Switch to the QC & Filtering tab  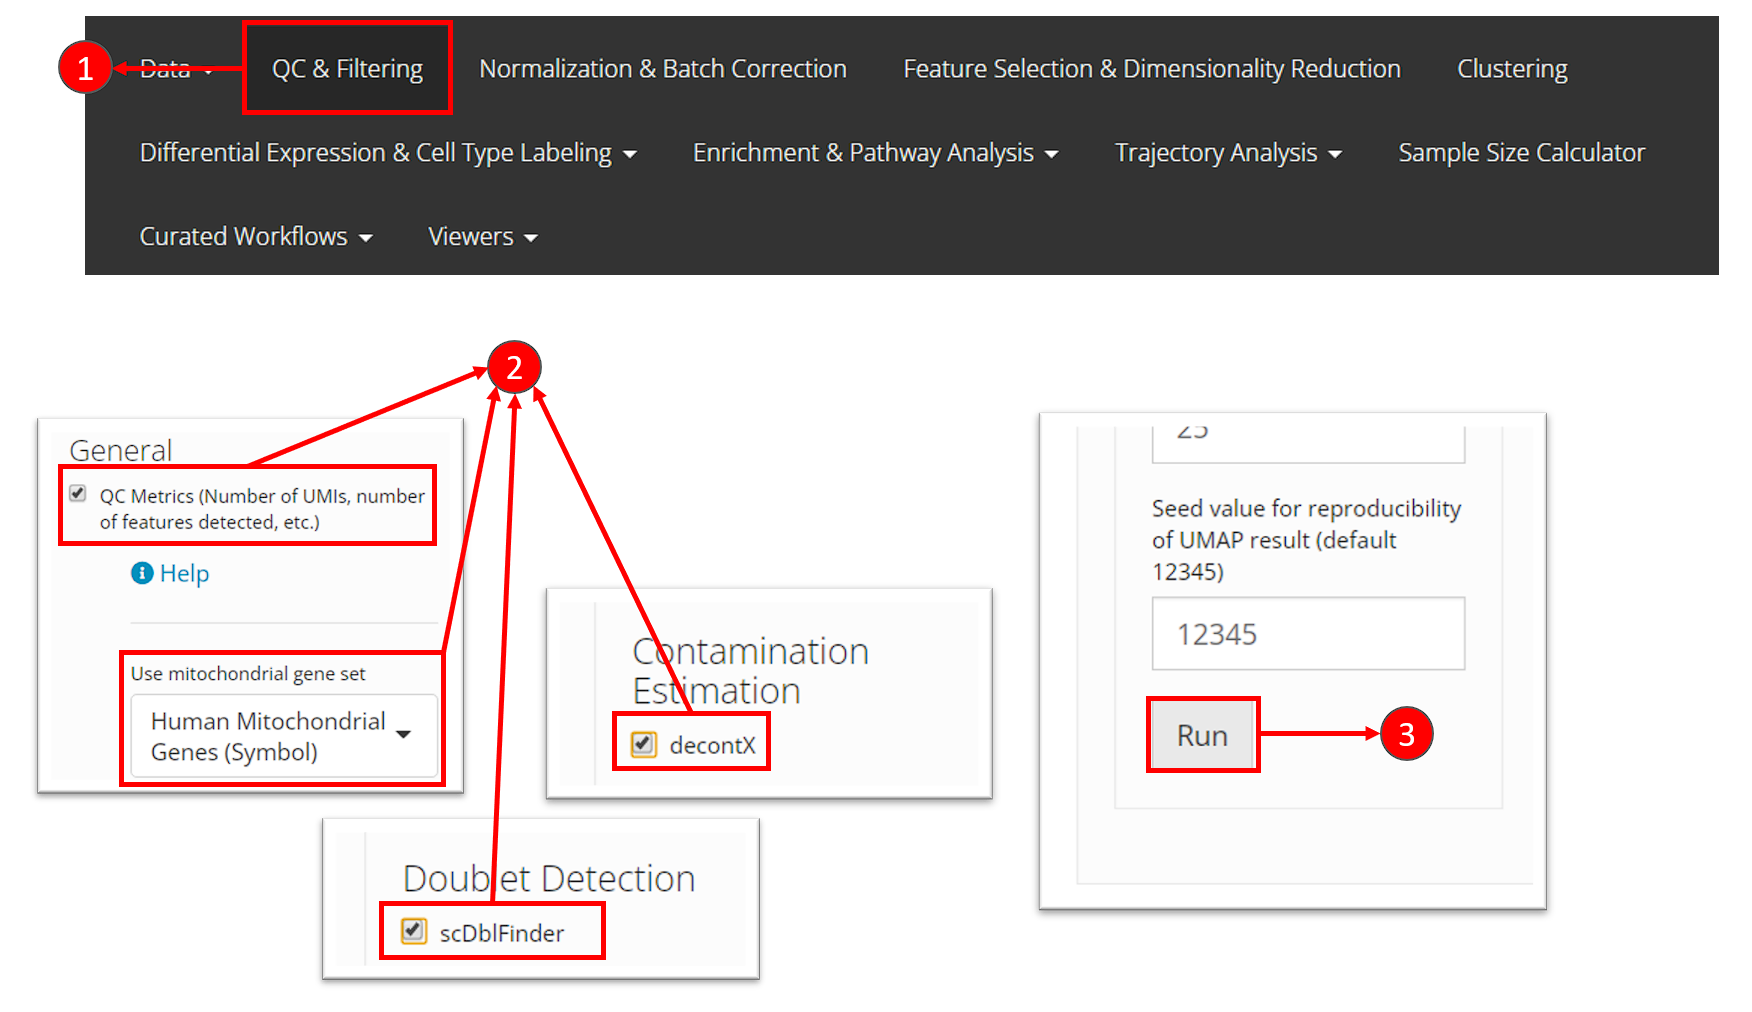click(x=347, y=69)
